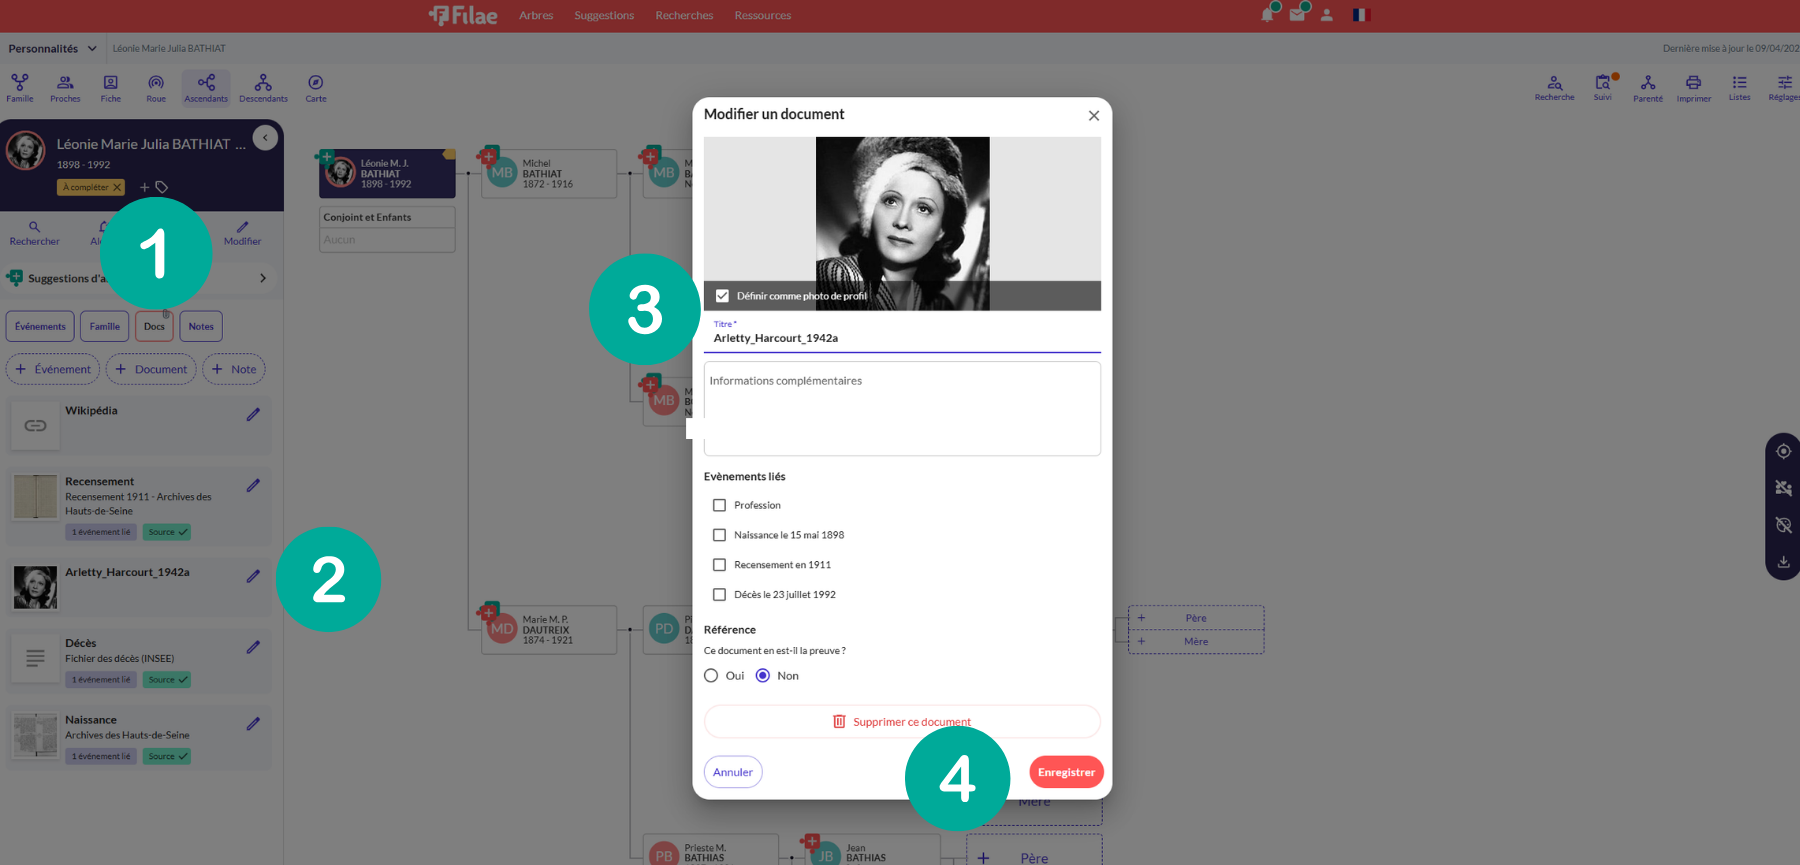The image size is (1800, 865).
Task: Select the Oui radio button
Action: pos(711,676)
